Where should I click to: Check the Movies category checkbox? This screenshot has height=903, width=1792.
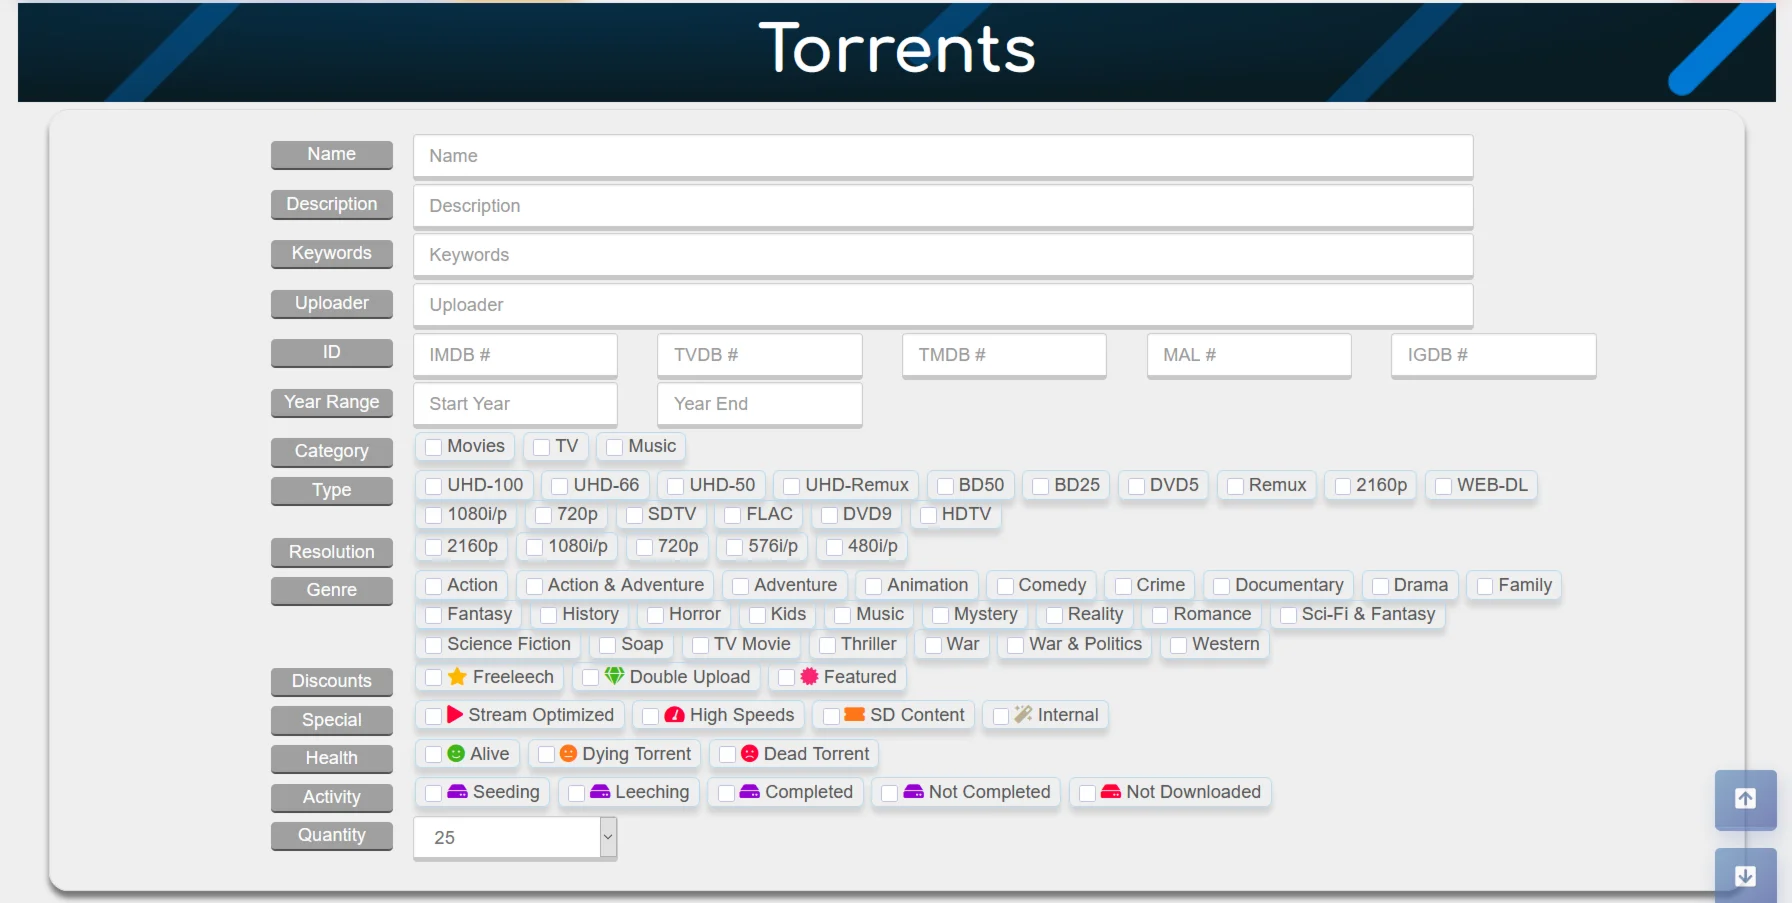tap(434, 447)
